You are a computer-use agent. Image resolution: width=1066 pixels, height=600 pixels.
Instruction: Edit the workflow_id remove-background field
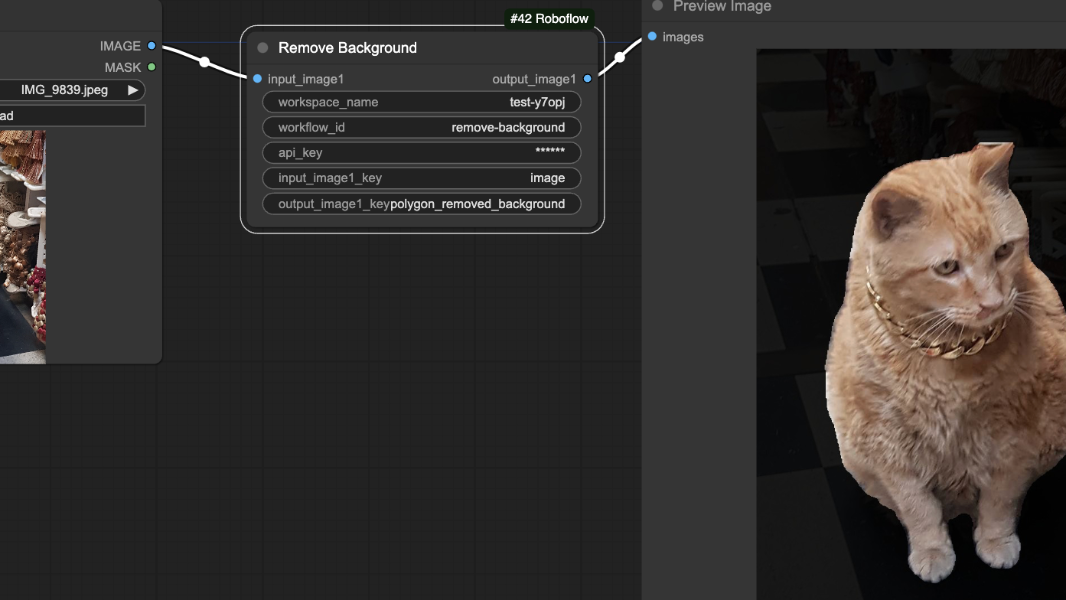(x=421, y=128)
